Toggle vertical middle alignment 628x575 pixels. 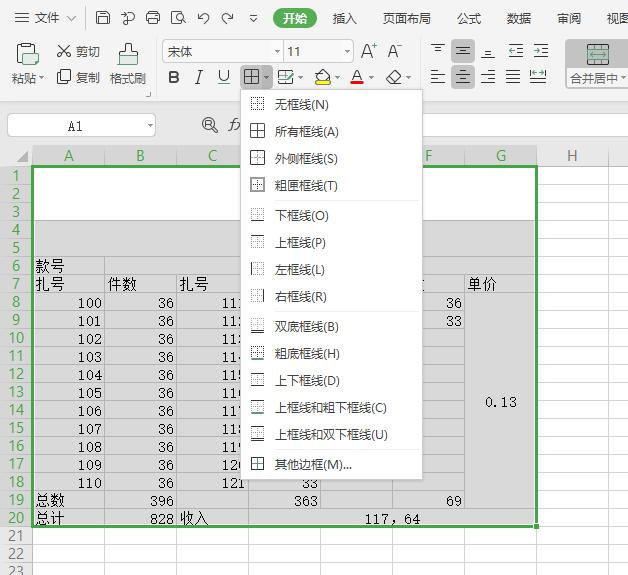pos(463,51)
